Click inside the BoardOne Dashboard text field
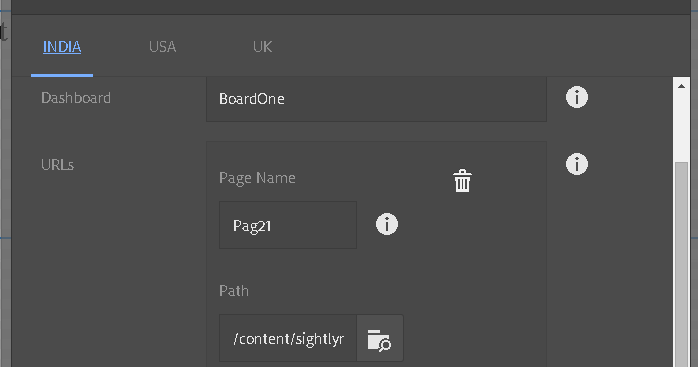Screen dimensions: 698x367 [376, 99]
